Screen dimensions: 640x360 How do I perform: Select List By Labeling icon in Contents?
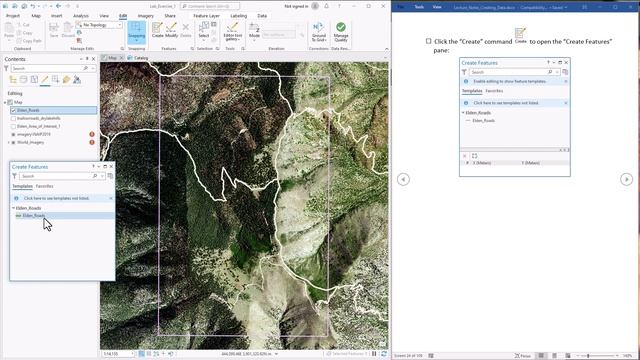66,80
